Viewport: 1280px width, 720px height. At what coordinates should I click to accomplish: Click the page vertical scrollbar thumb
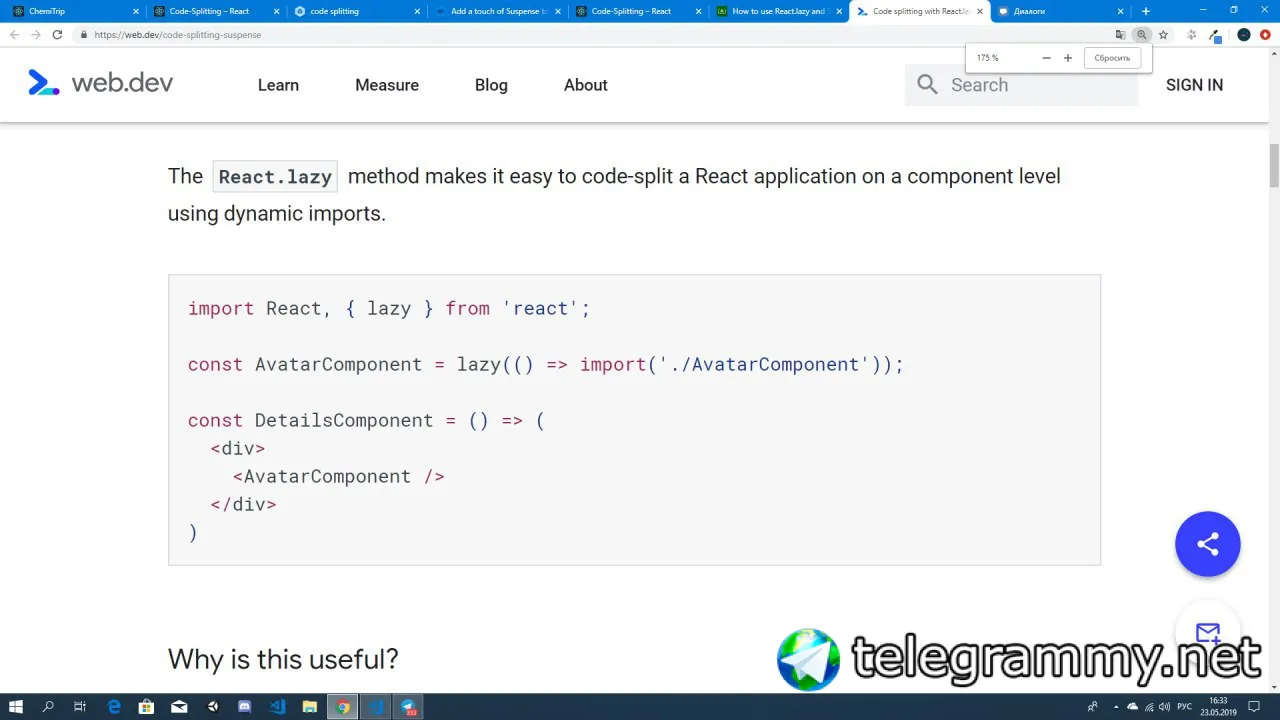(1274, 165)
